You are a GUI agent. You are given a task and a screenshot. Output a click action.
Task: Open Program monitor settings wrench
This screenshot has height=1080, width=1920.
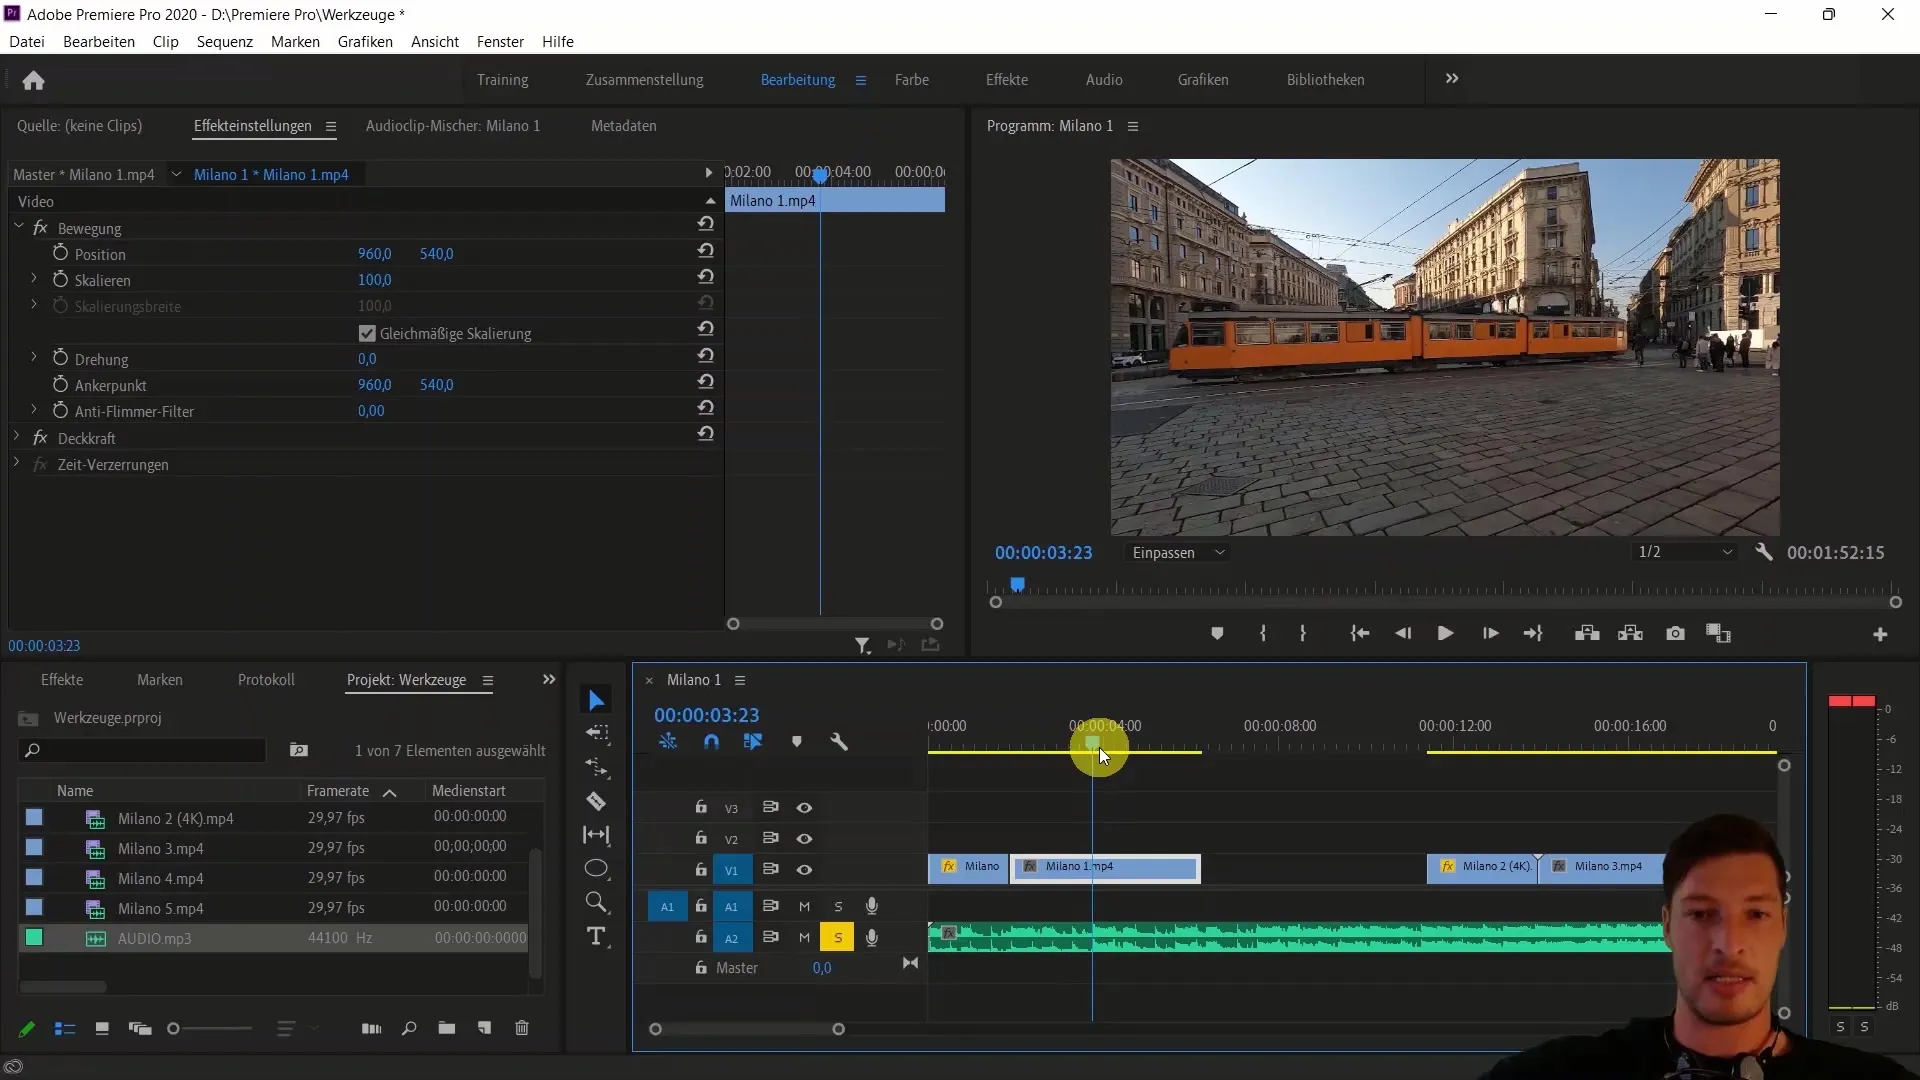1764,552
